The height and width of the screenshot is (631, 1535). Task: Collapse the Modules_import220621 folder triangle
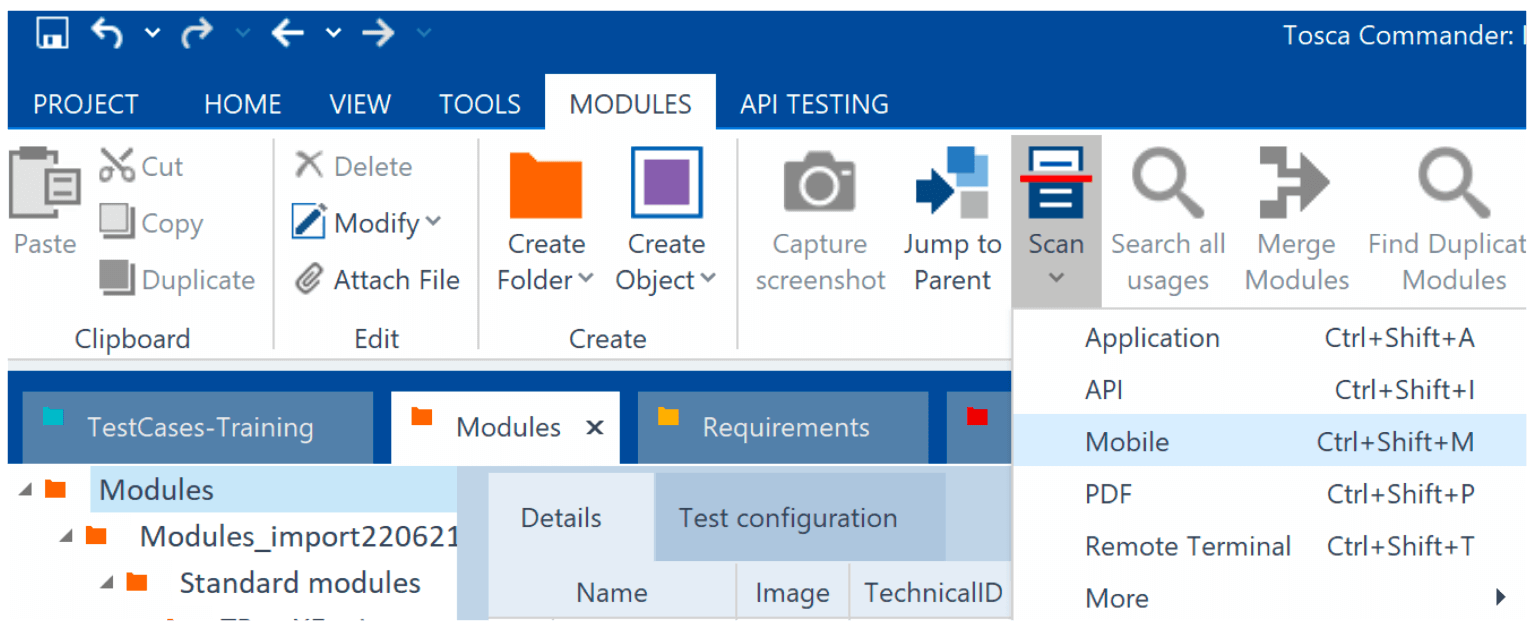[x=65, y=537]
